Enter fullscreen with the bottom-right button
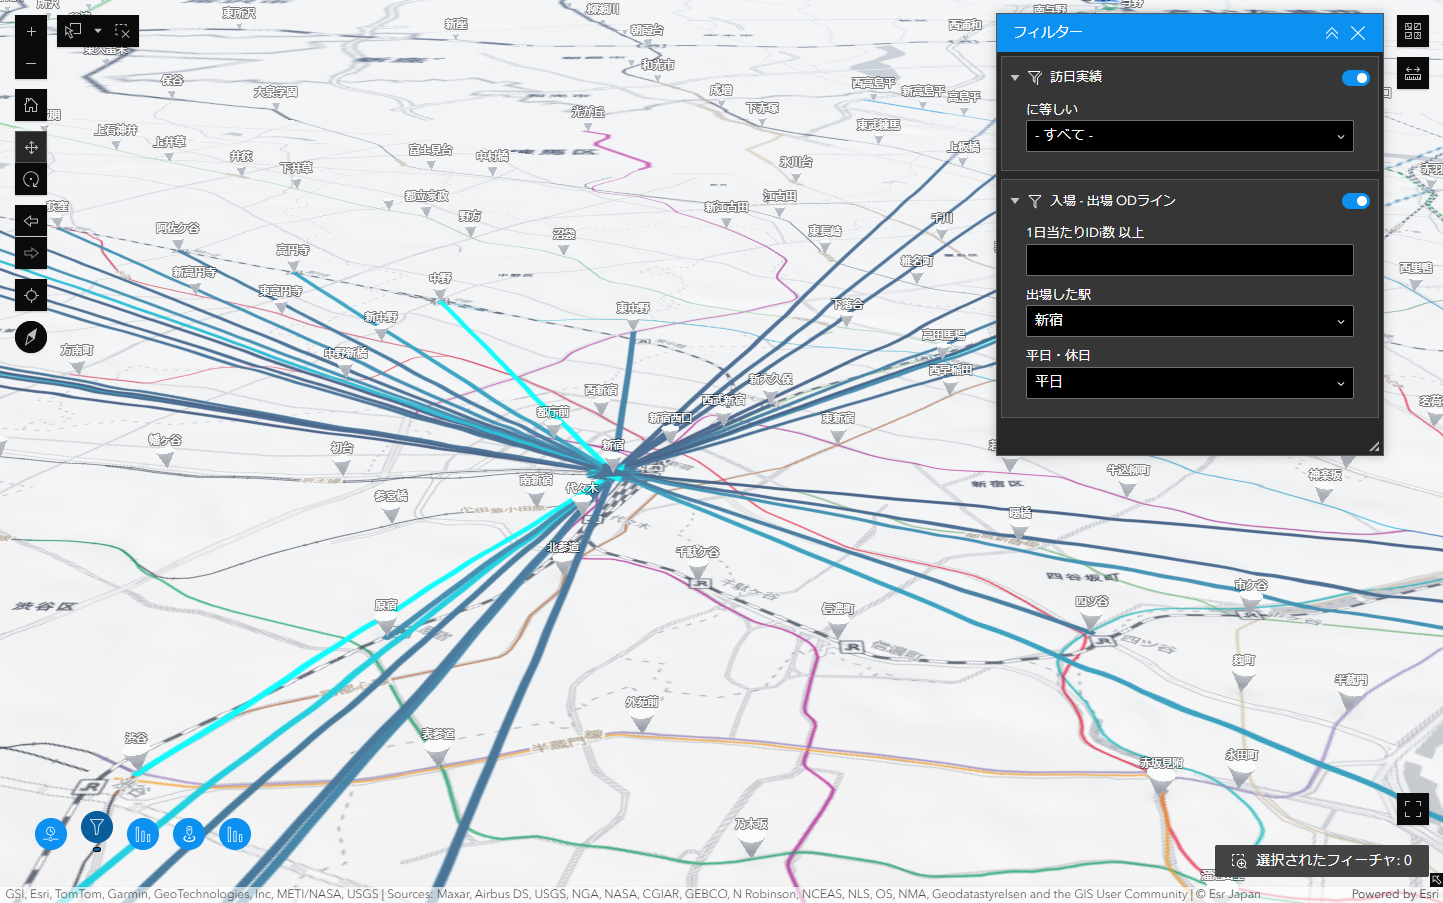The image size is (1443, 903). 1412,809
